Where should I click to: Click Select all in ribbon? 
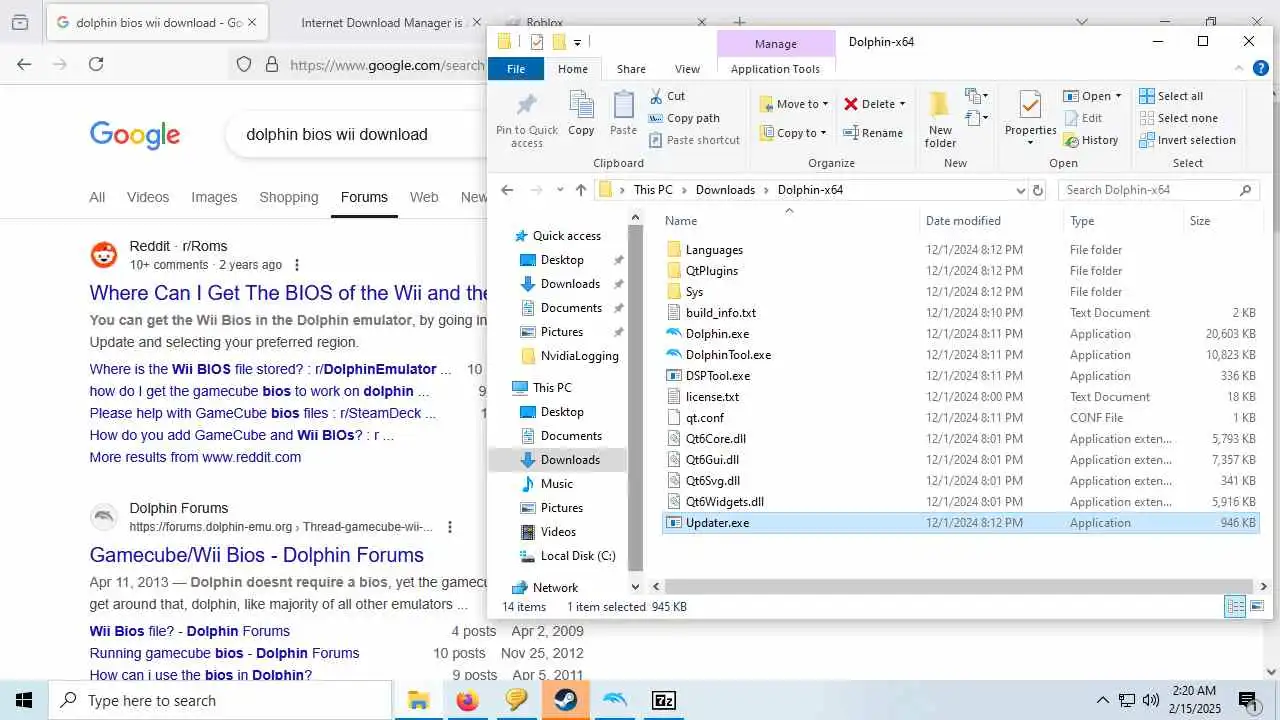(1172, 96)
